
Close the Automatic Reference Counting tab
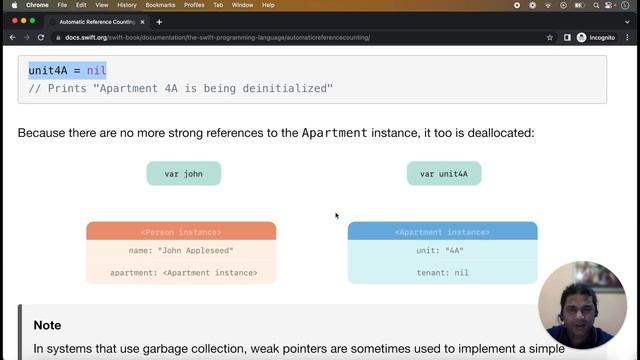(142, 22)
